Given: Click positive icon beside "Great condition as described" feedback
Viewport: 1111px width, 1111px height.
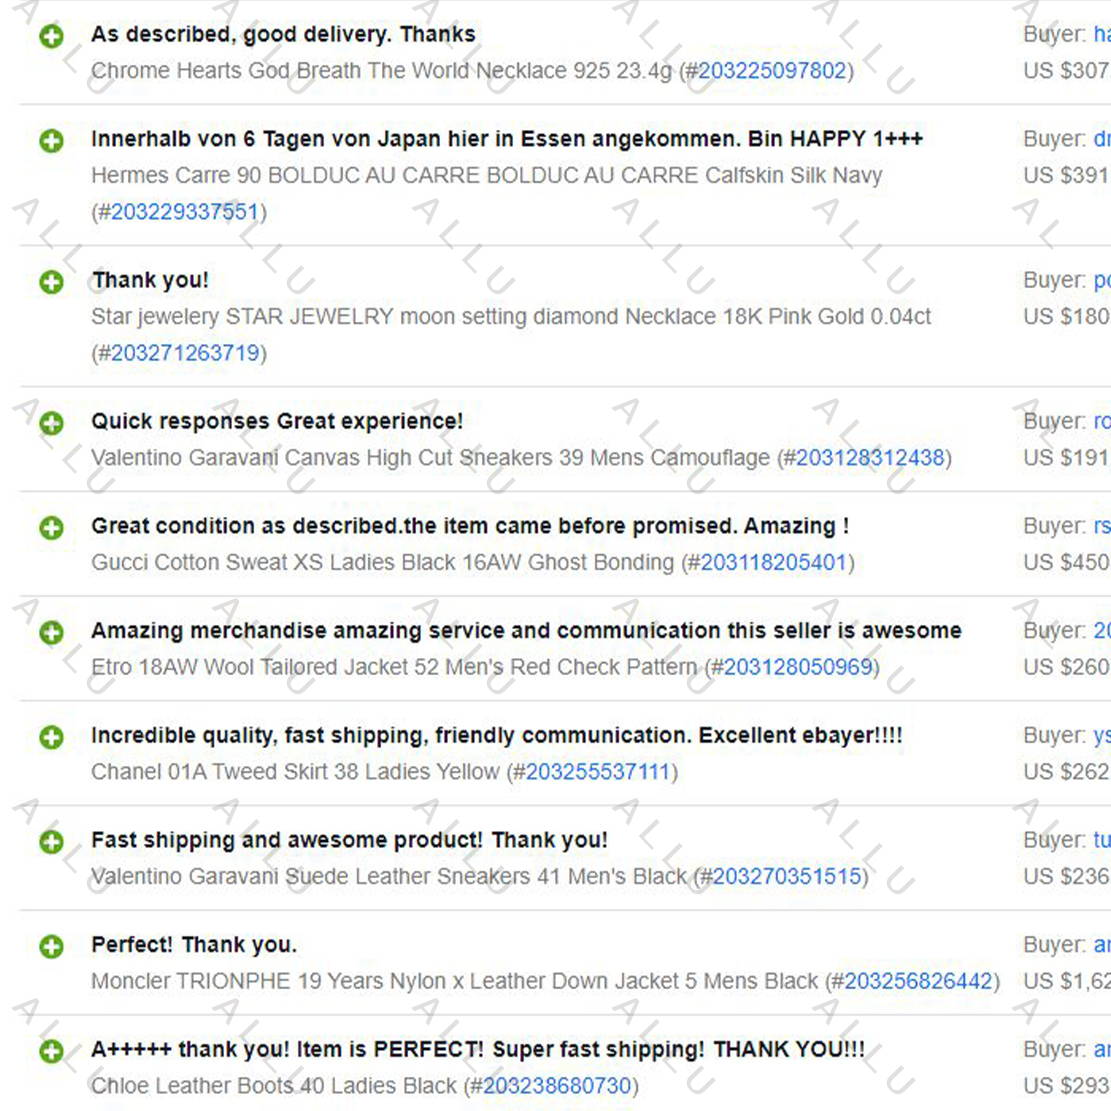Looking at the screenshot, I should (51, 528).
